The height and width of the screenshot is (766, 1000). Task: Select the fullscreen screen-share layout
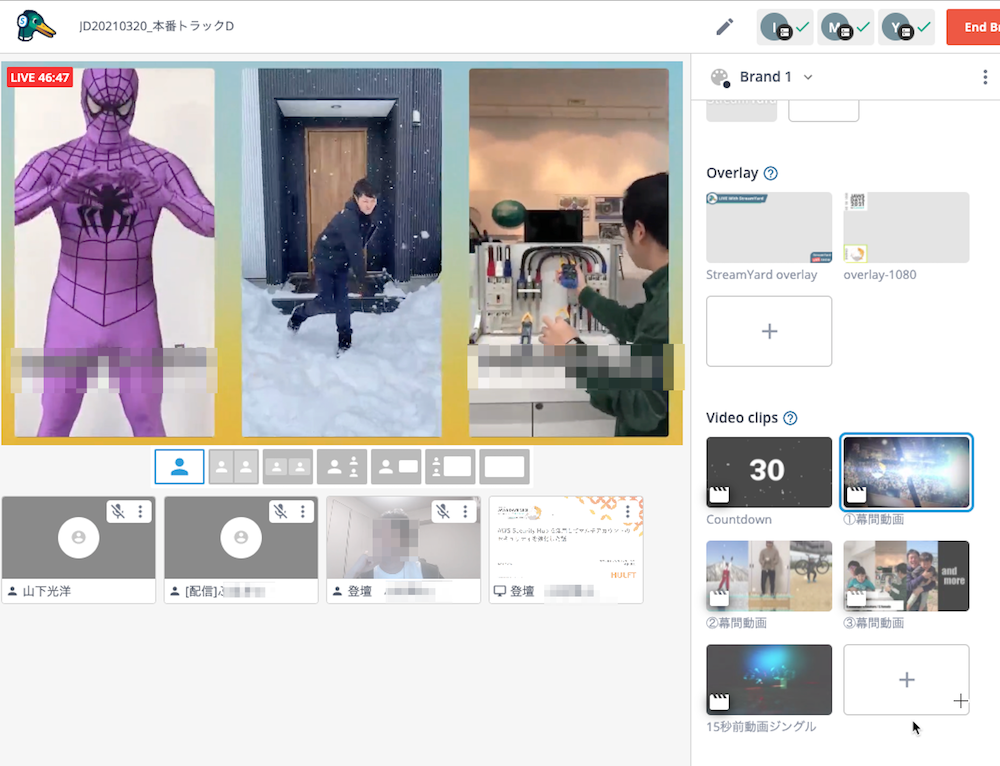pos(504,467)
